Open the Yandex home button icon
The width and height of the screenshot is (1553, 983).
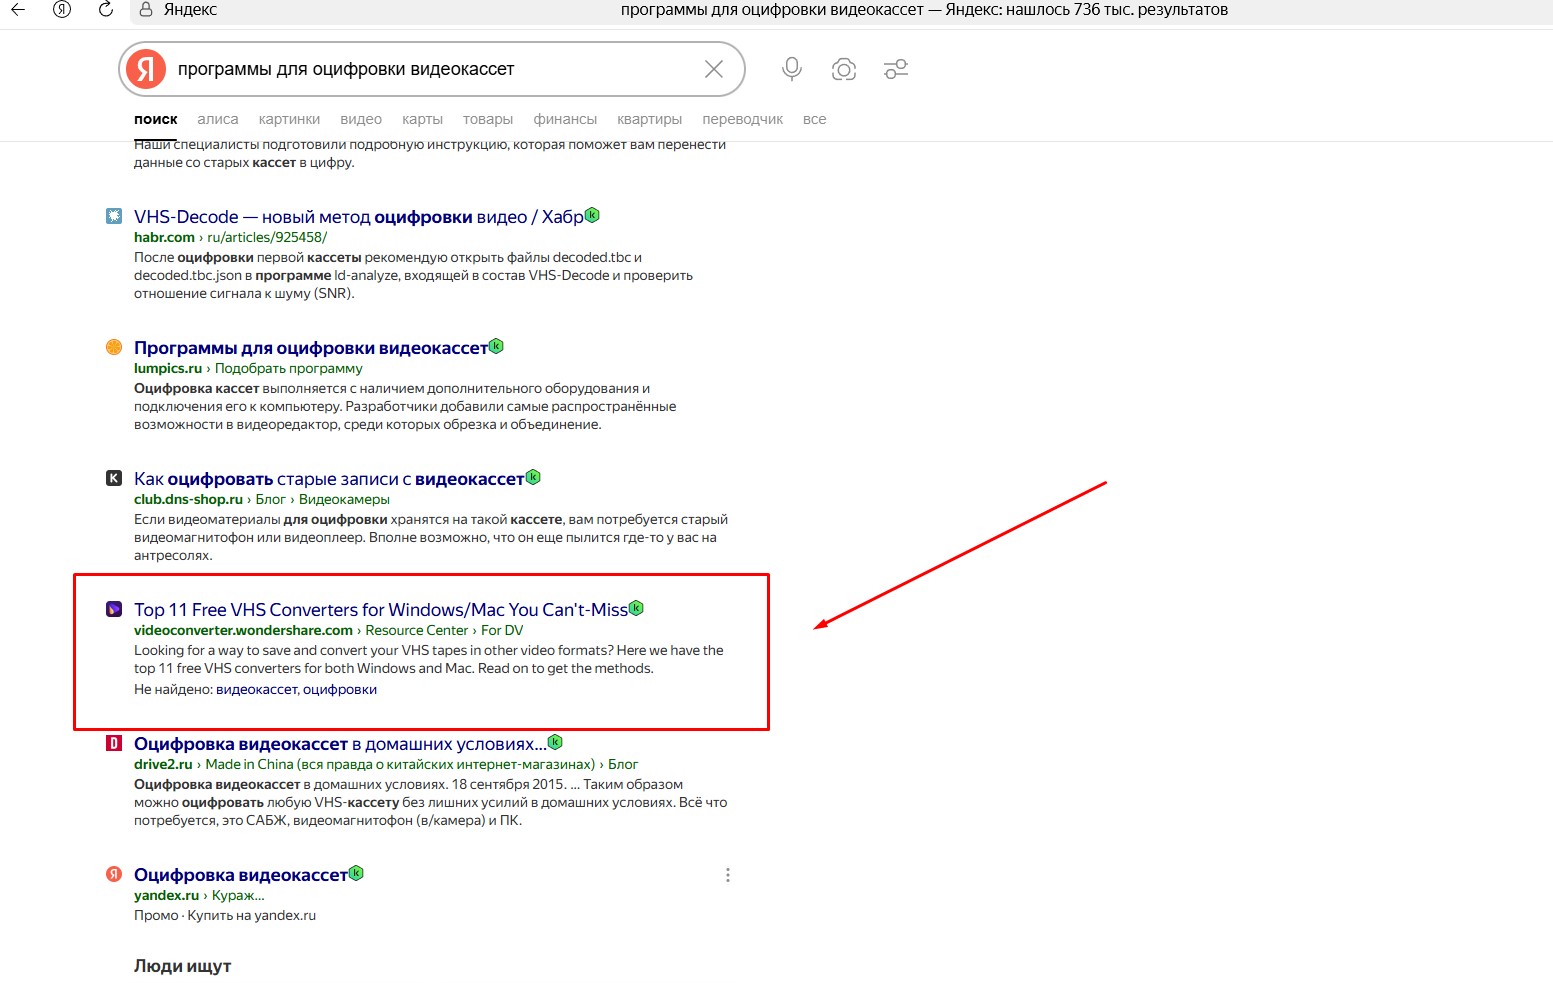coord(62,10)
